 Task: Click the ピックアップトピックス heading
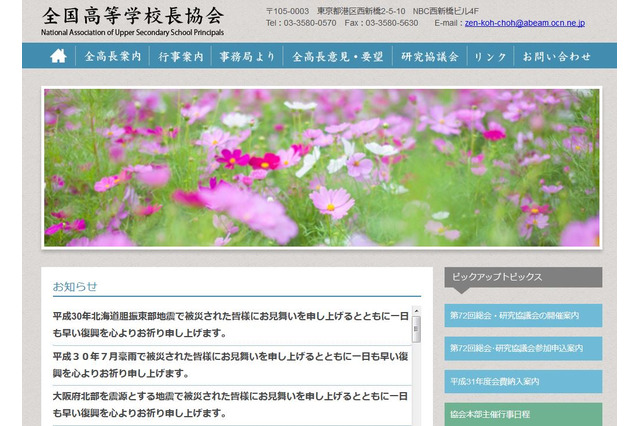[497, 277]
